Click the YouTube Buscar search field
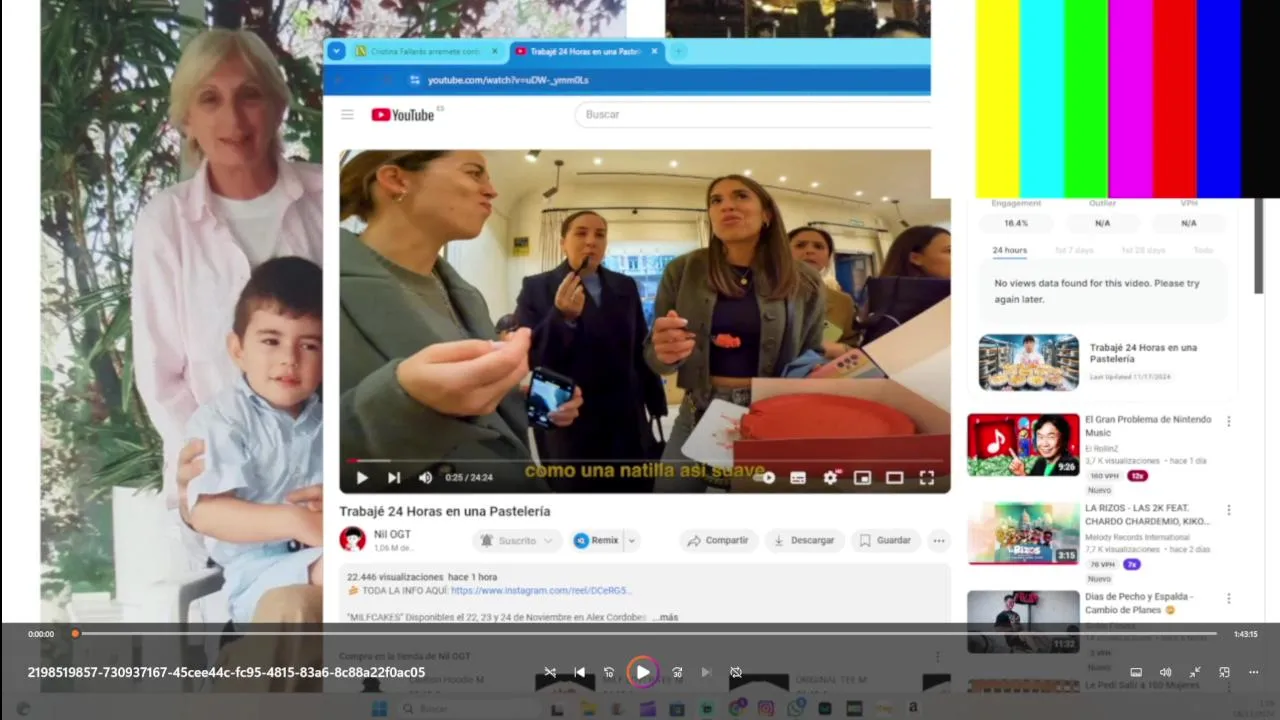The image size is (1280, 720). pyautogui.click(x=752, y=114)
